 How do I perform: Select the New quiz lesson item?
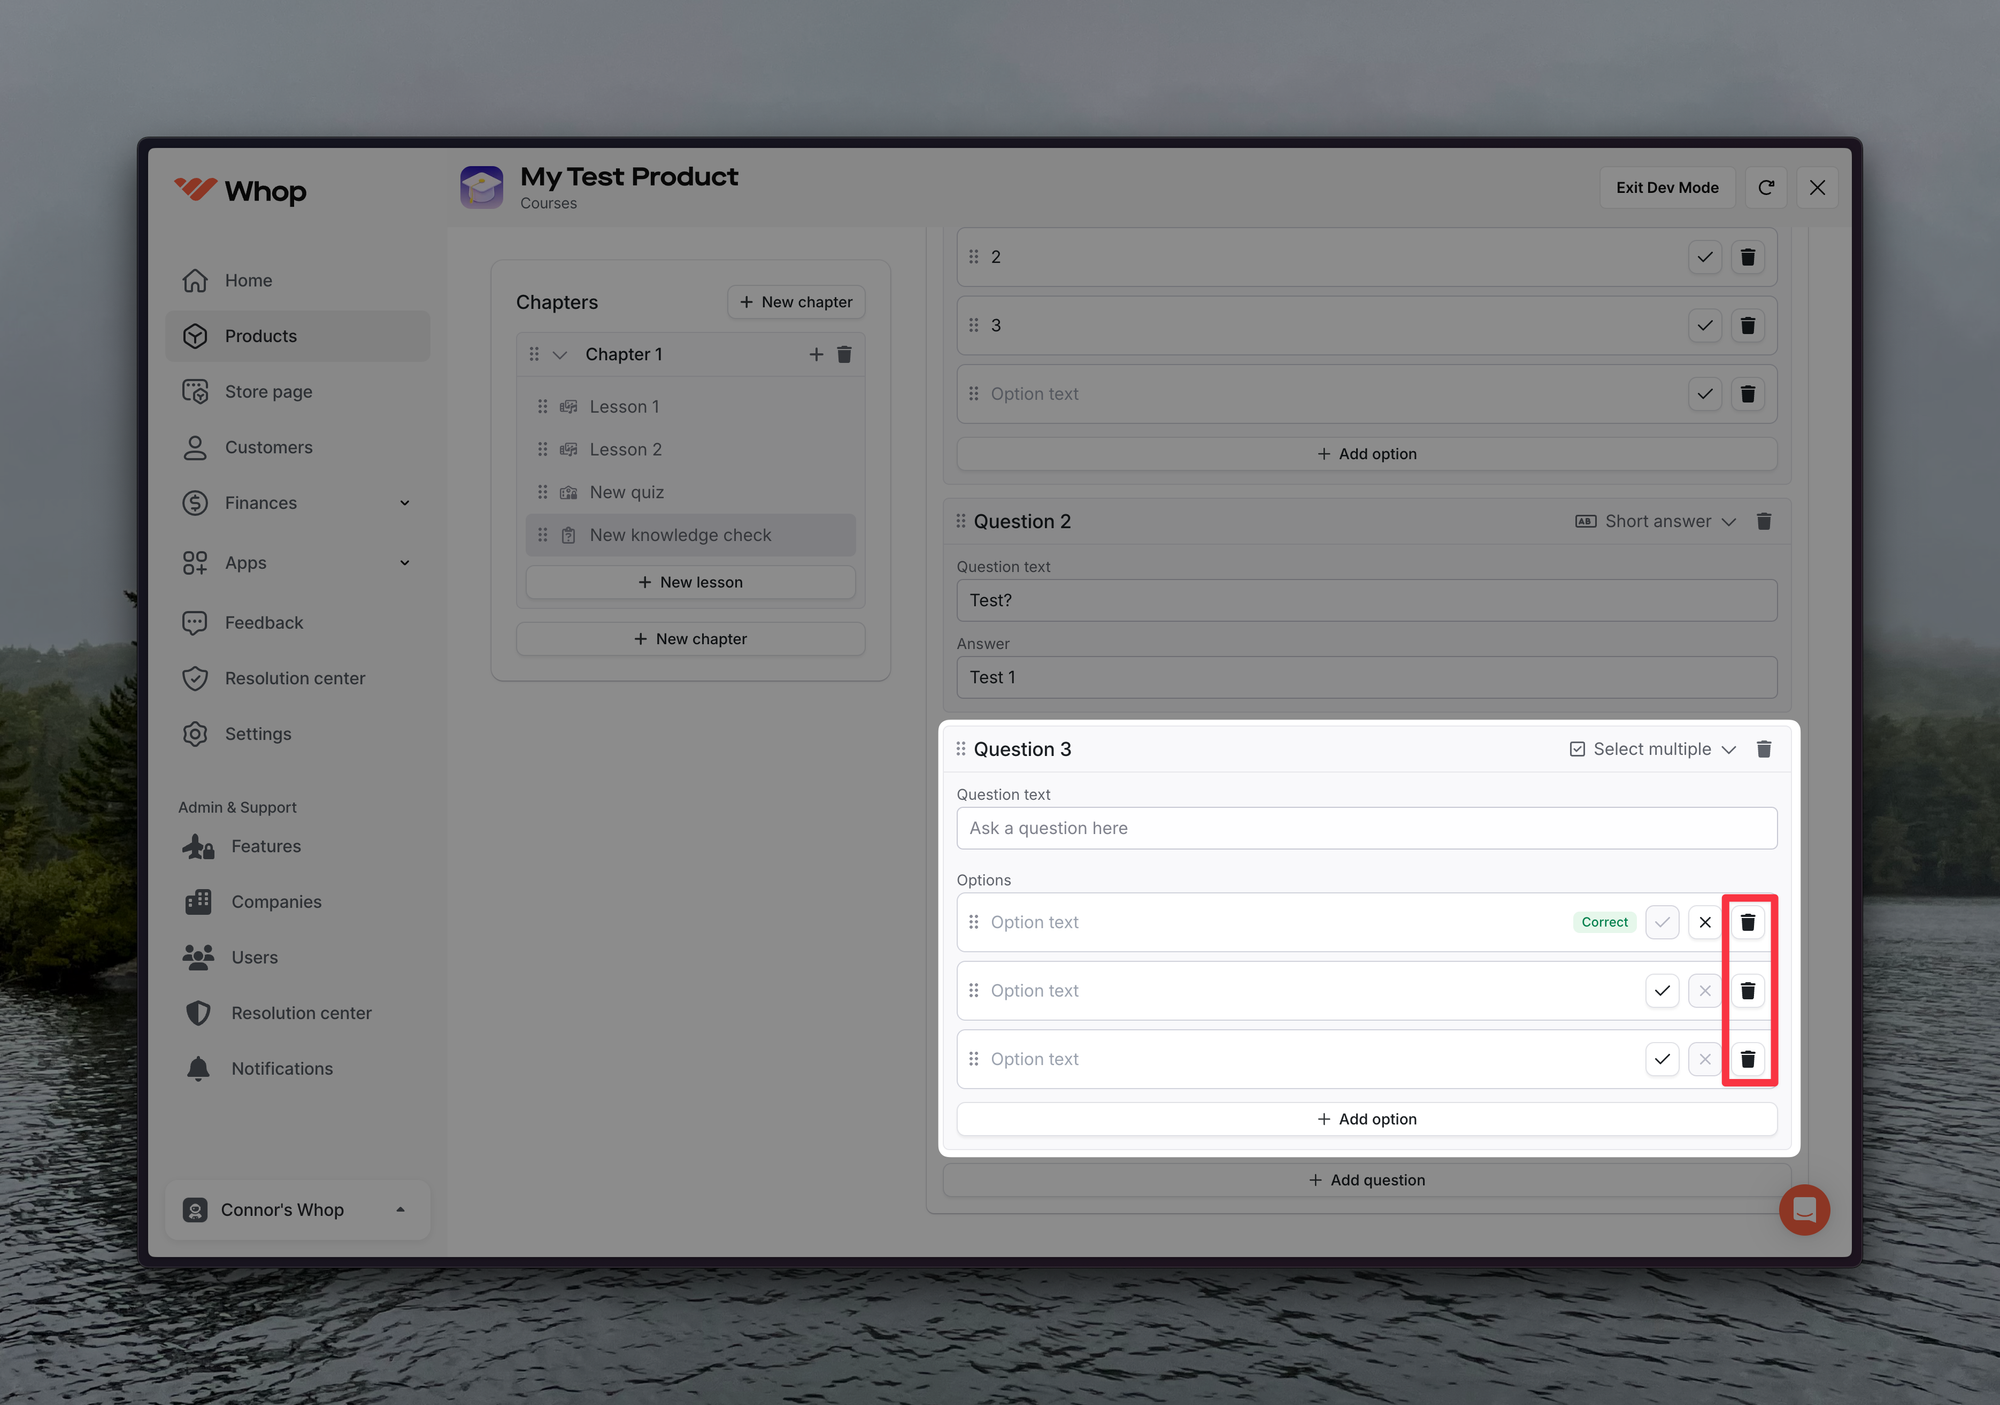coord(627,492)
